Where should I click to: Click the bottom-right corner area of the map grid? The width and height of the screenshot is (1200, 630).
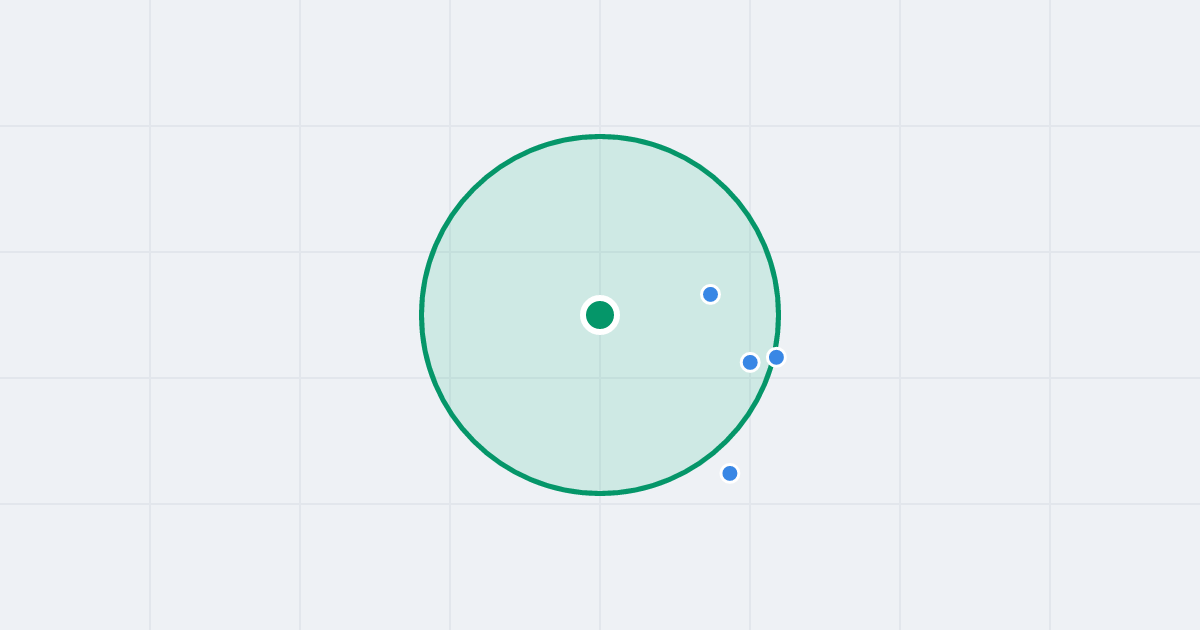[x=1125, y=567]
